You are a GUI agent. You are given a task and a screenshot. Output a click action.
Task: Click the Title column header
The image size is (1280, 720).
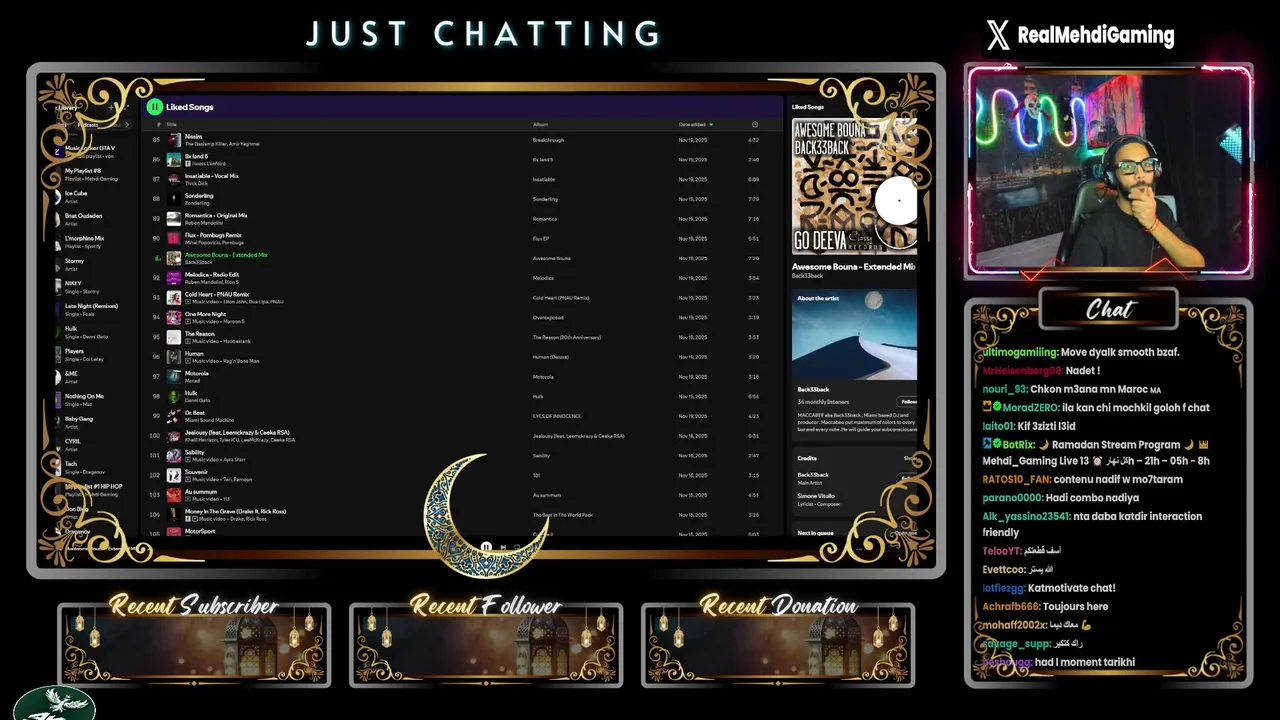tap(171, 124)
